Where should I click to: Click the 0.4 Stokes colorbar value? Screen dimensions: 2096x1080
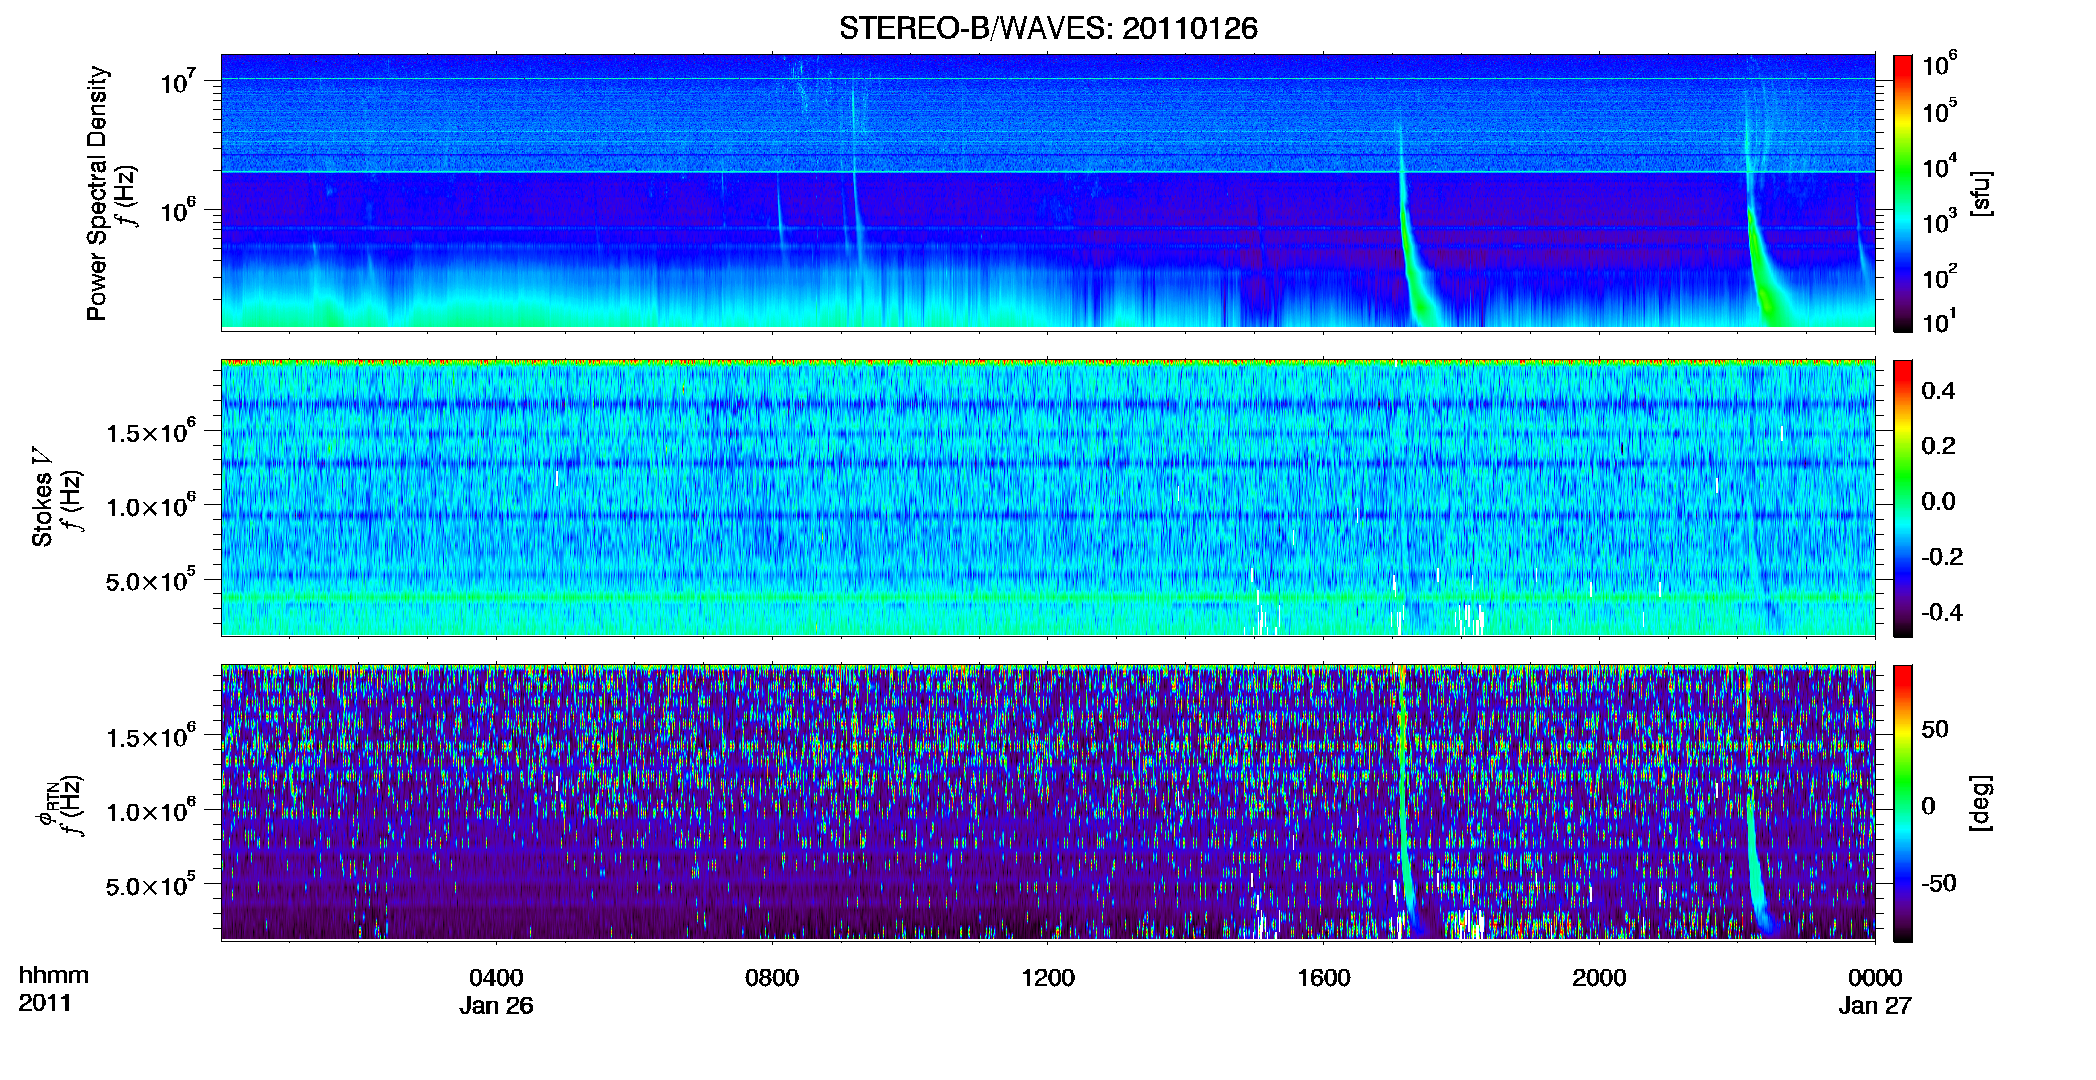point(1938,391)
